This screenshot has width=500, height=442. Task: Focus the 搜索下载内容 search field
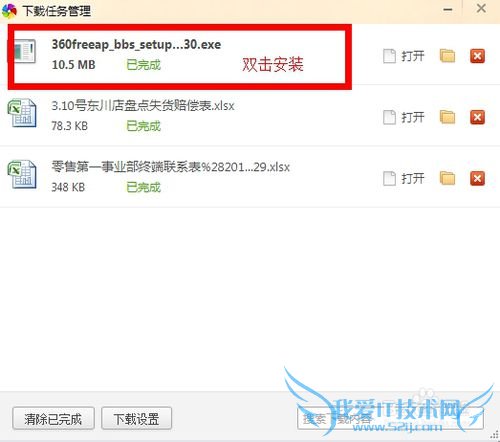tap(390, 419)
